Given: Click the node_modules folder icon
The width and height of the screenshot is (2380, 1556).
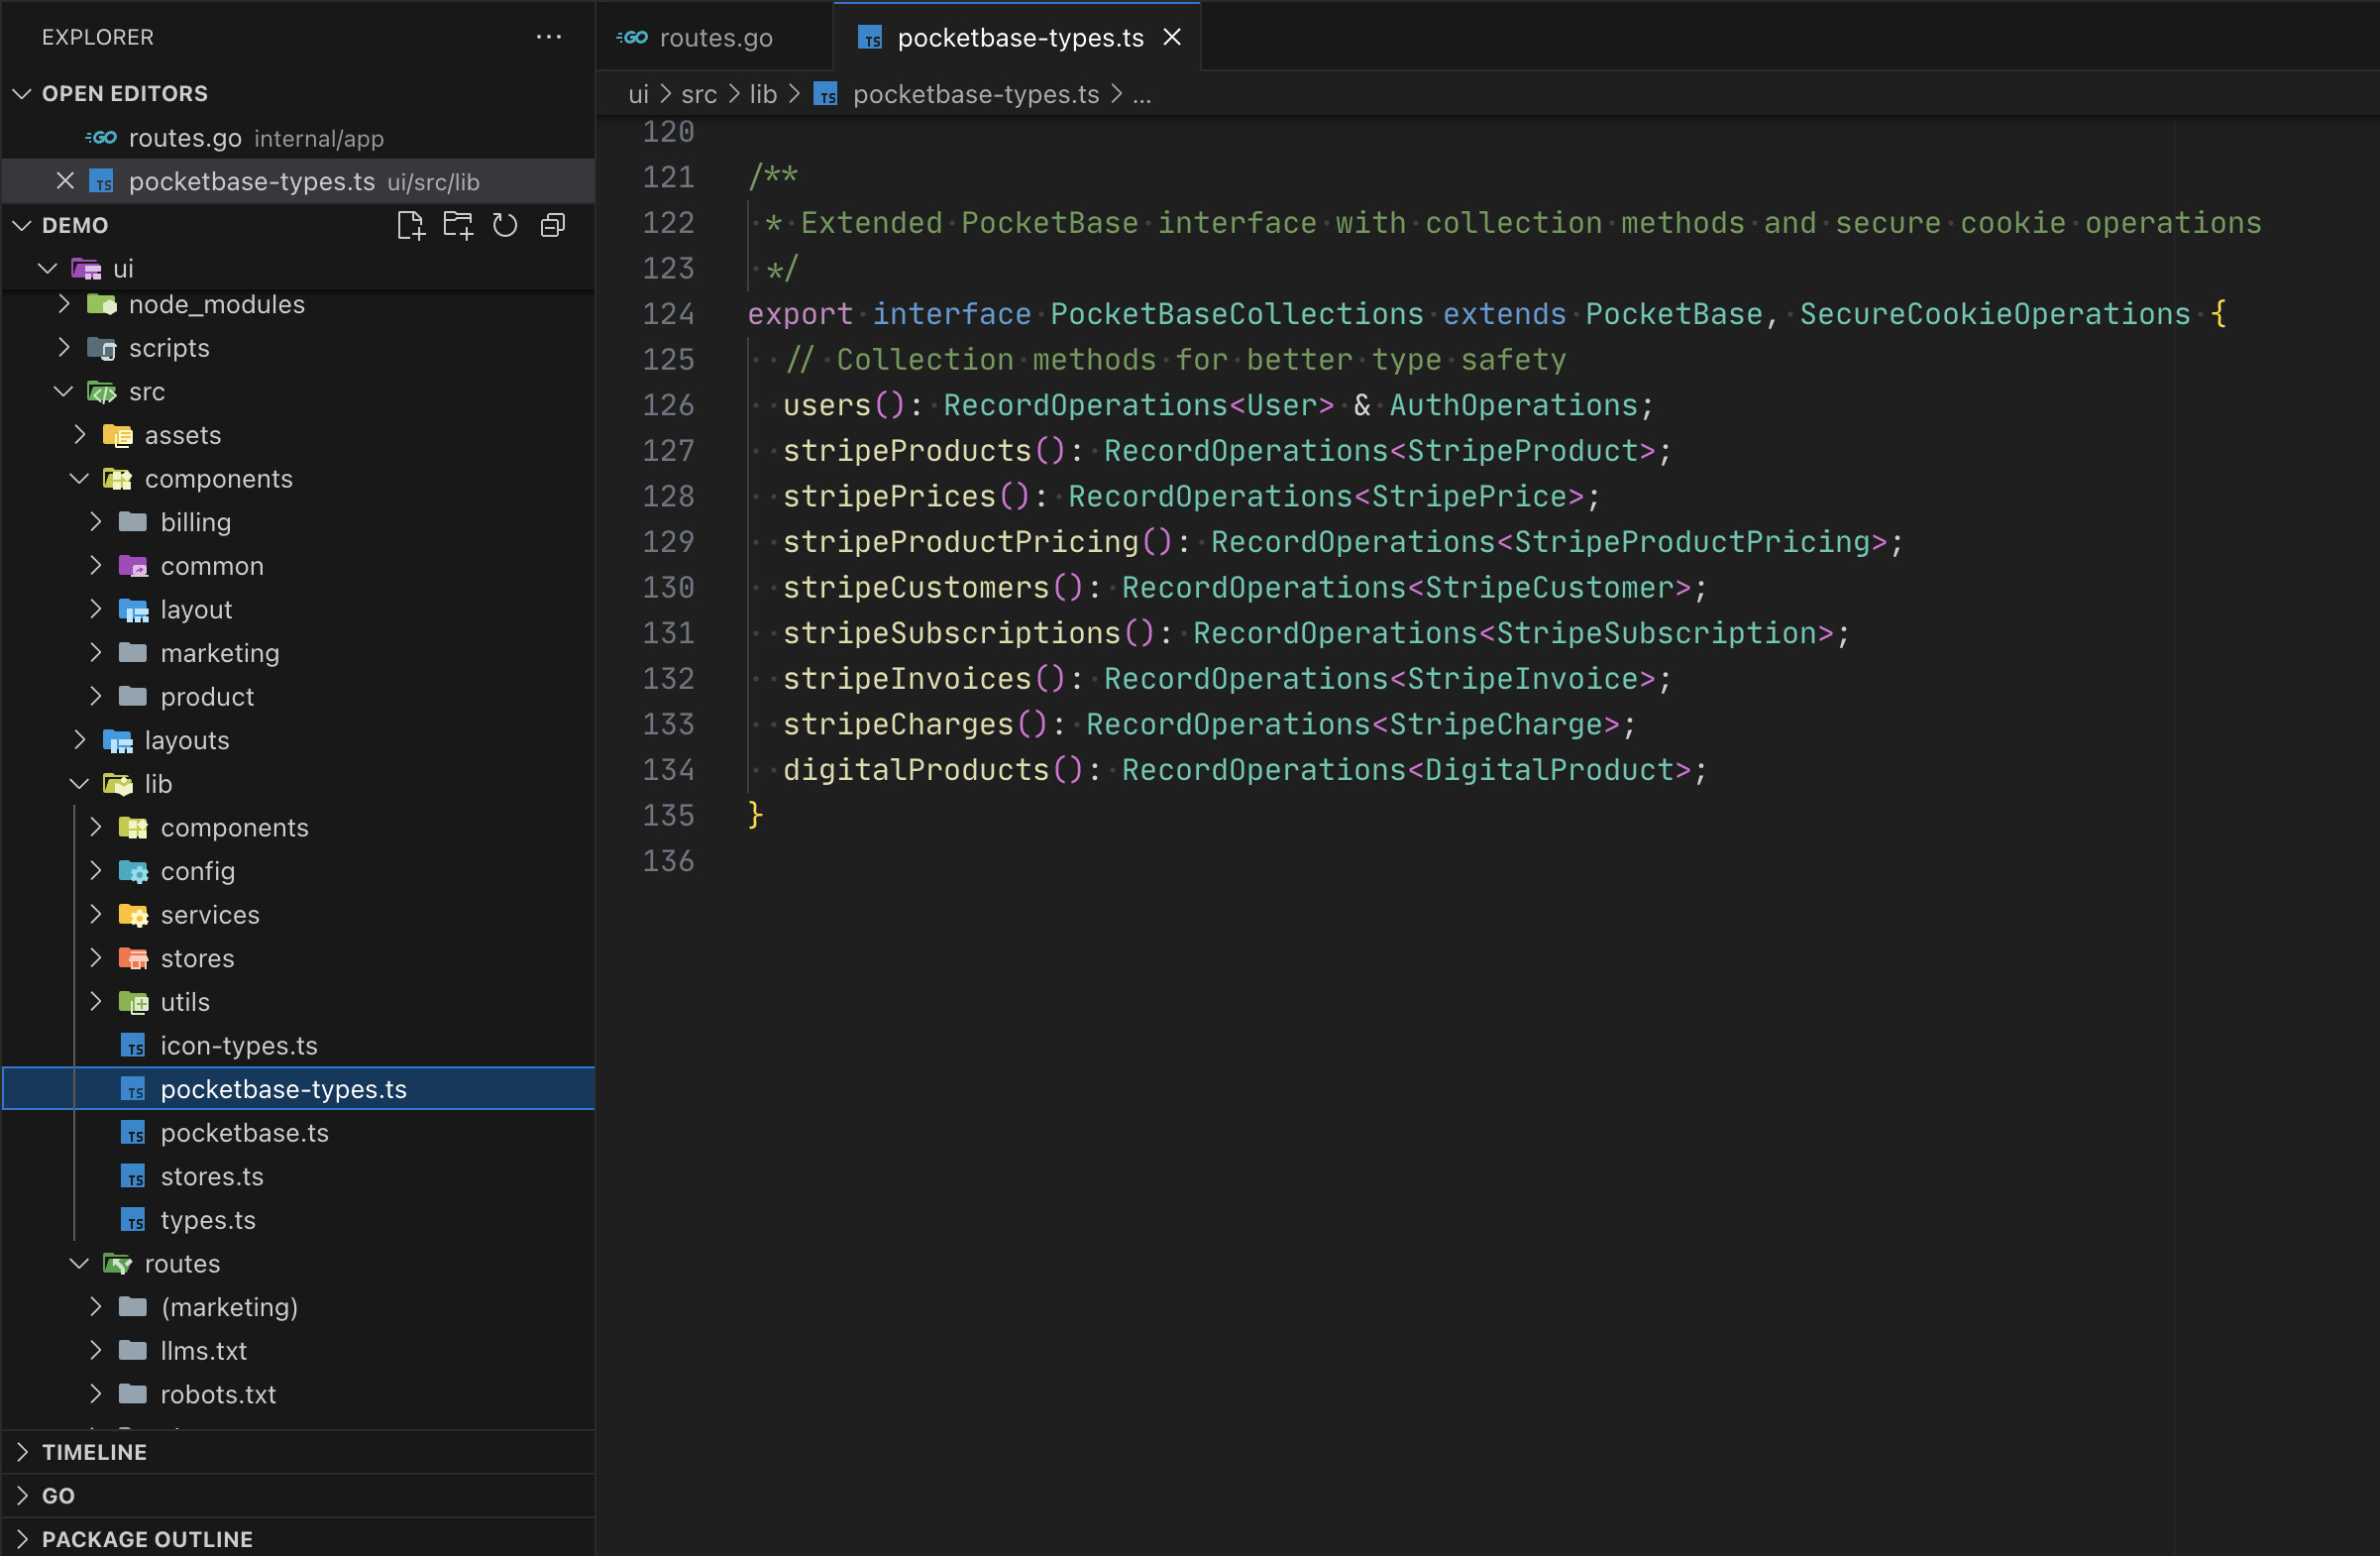Looking at the screenshot, I should [x=102, y=304].
